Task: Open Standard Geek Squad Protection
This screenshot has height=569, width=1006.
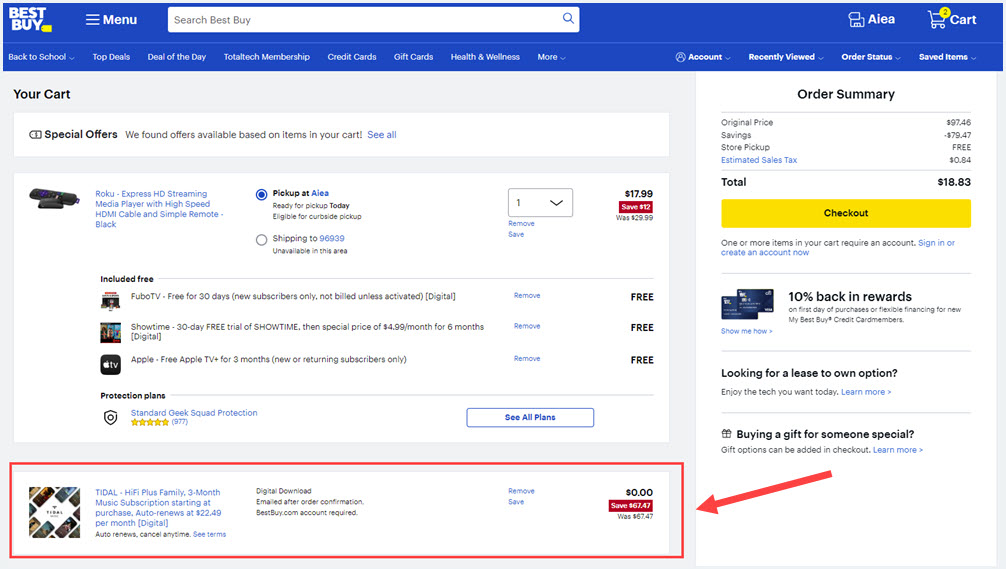Action: click(x=194, y=413)
